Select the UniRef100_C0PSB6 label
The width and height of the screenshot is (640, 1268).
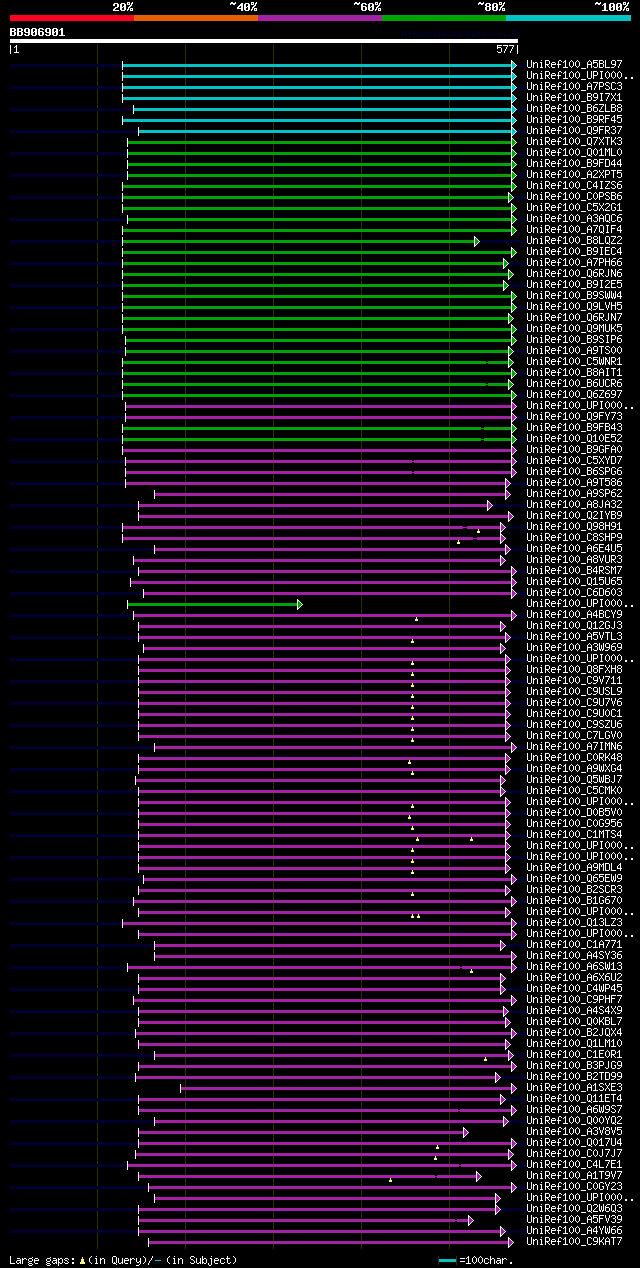click(x=574, y=197)
